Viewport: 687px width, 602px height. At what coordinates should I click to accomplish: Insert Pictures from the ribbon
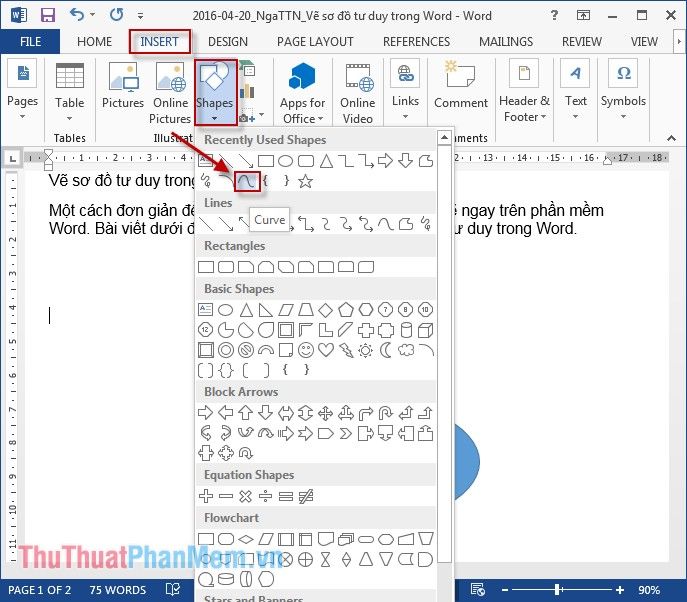coord(123,85)
